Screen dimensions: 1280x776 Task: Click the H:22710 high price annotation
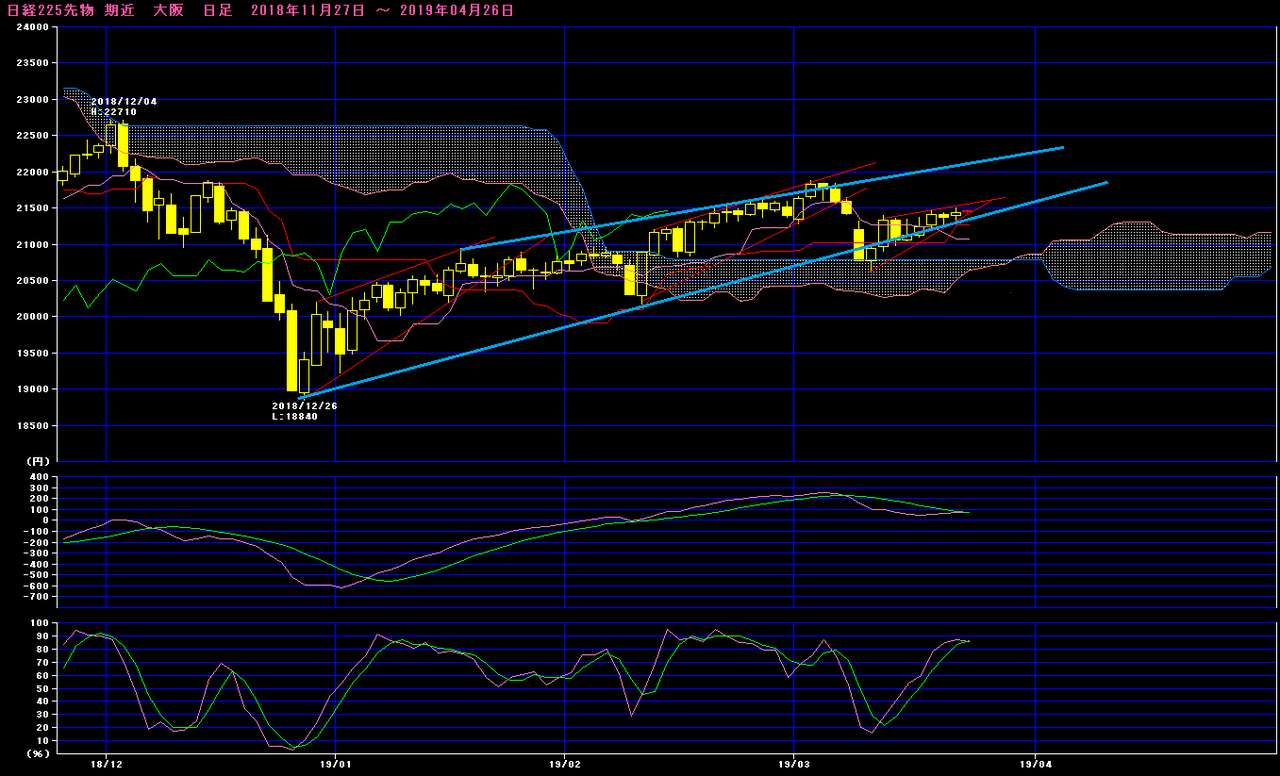pyautogui.click(x=114, y=112)
